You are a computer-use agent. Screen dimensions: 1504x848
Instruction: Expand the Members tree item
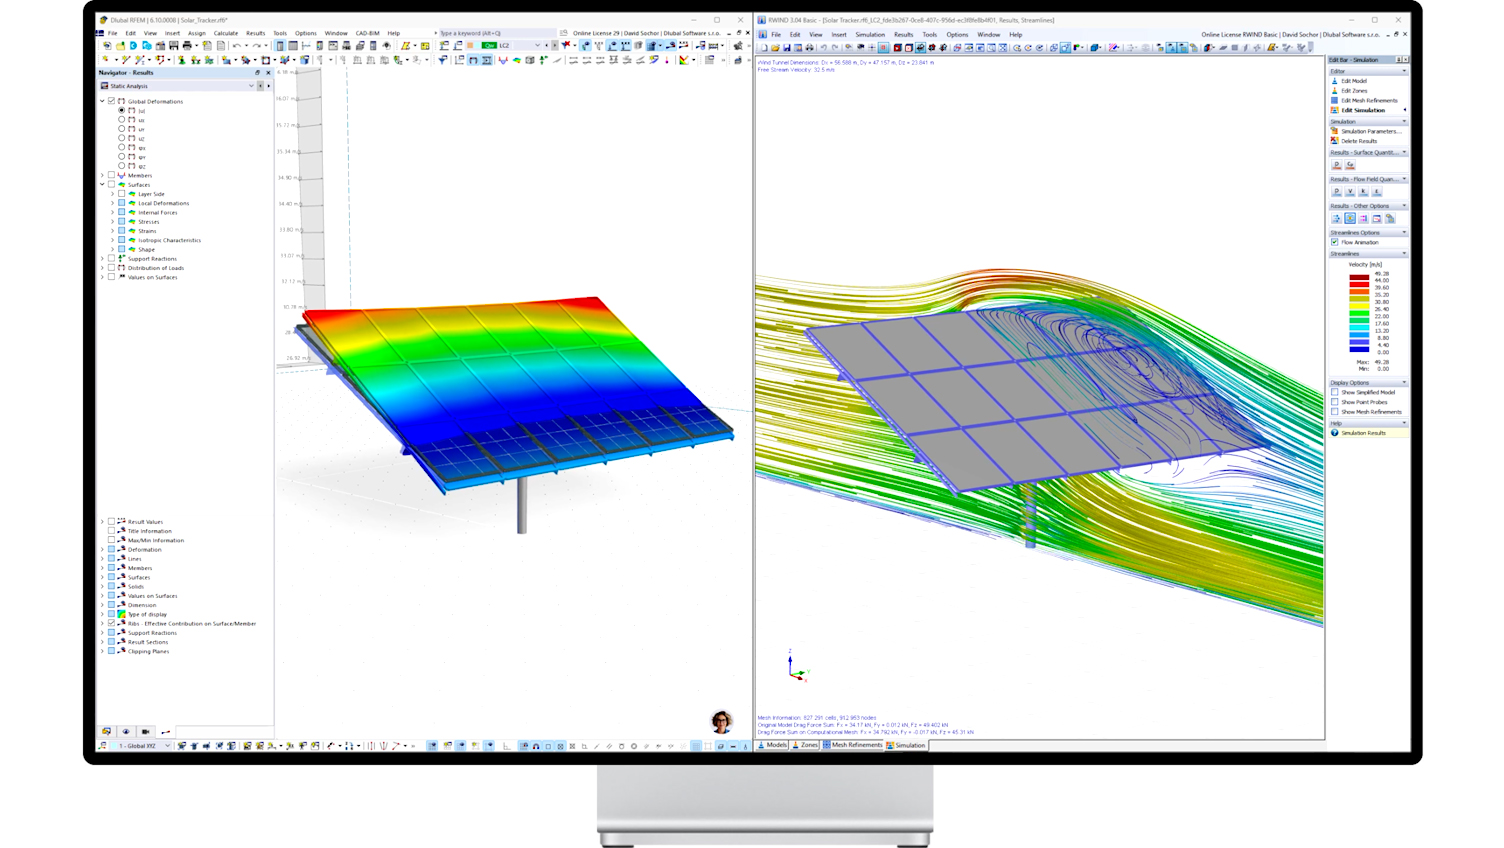pyautogui.click(x=102, y=176)
